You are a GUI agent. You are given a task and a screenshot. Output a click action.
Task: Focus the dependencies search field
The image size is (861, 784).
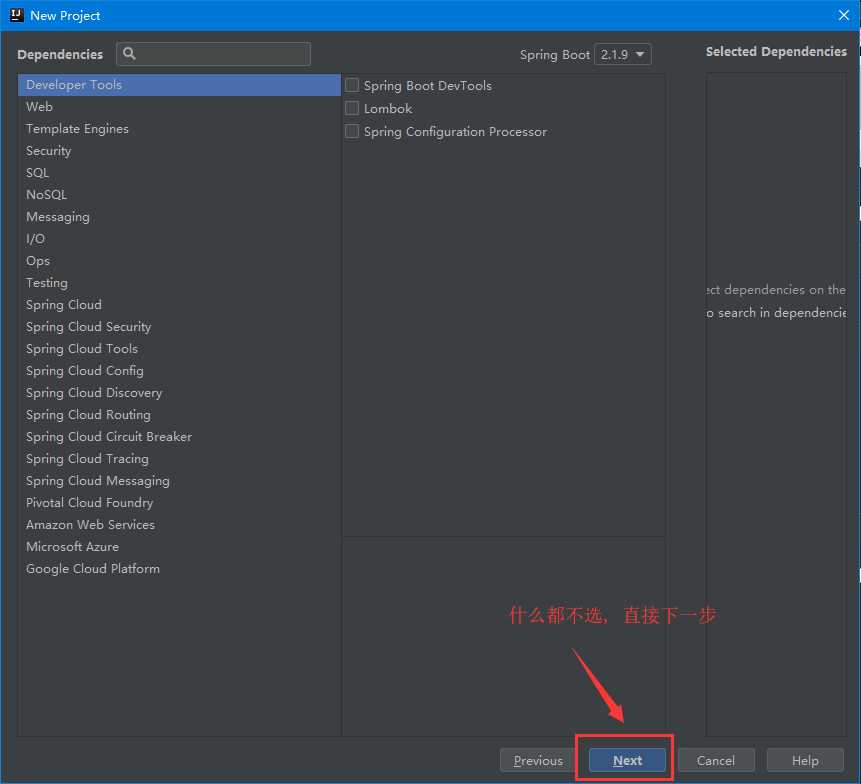click(x=214, y=54)
